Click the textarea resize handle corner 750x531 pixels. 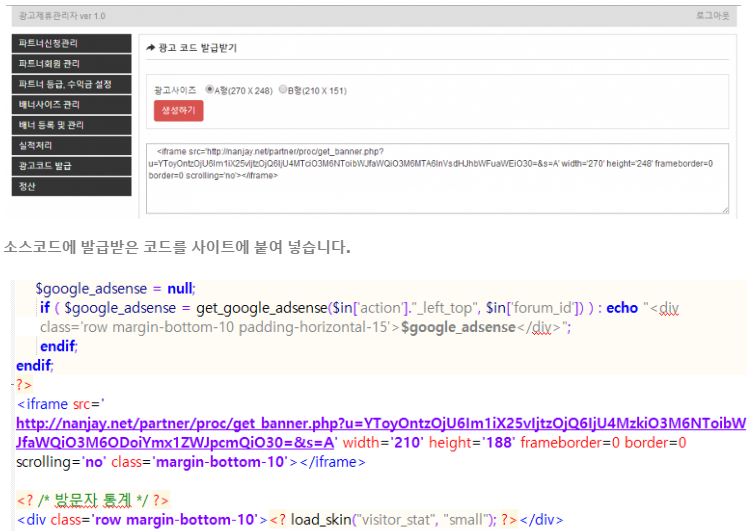pyautogui.click(x=724, y=209)
